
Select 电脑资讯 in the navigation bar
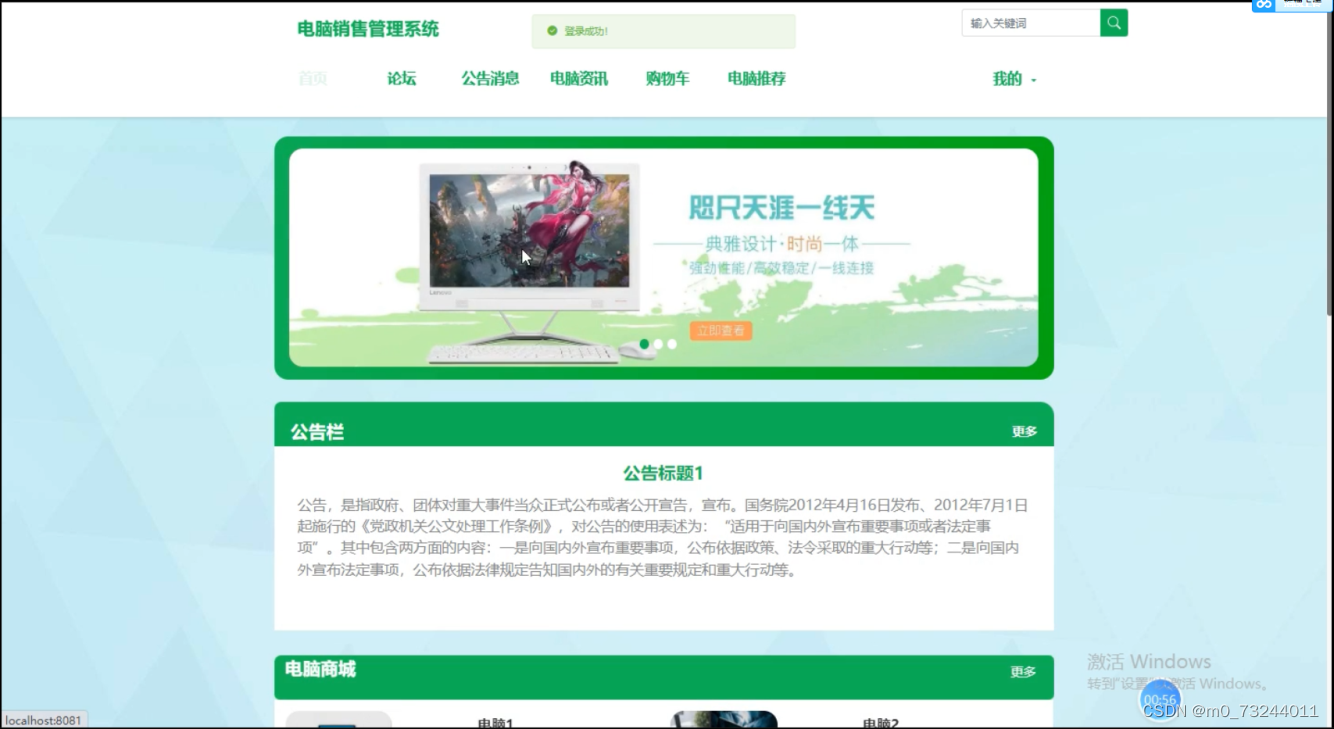[578, 79]
